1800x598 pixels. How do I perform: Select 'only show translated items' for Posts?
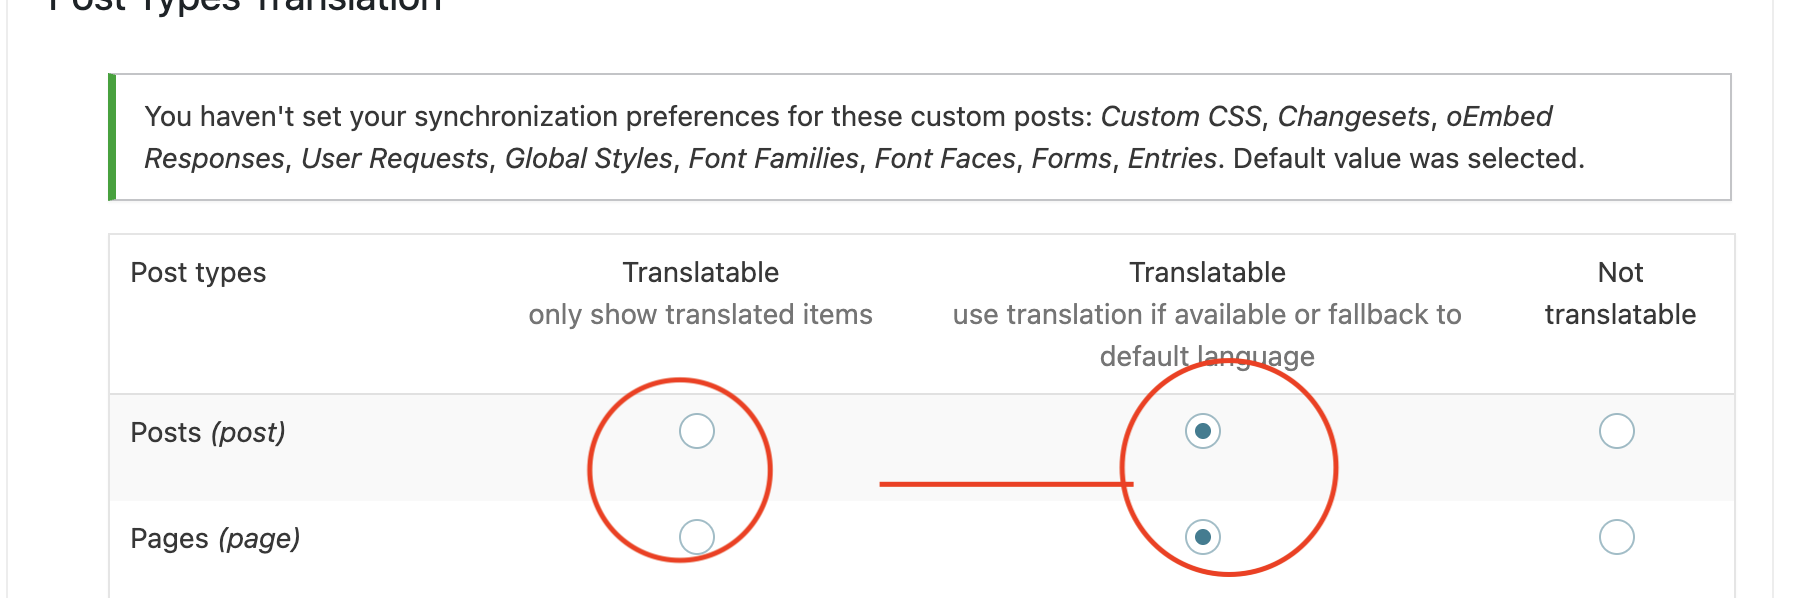(697, 431)
